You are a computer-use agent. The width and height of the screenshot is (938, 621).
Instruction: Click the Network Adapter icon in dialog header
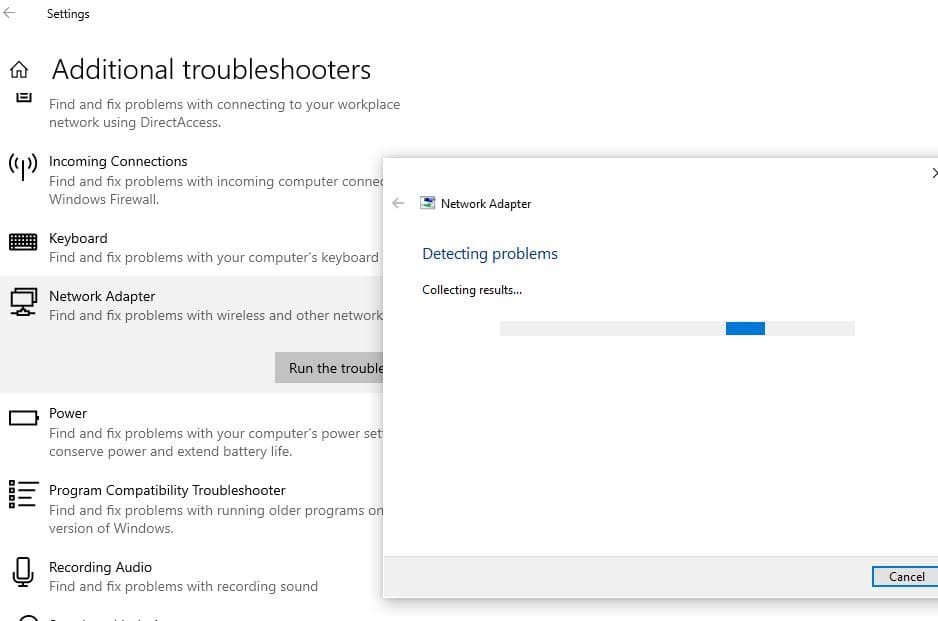pos(427,203)
